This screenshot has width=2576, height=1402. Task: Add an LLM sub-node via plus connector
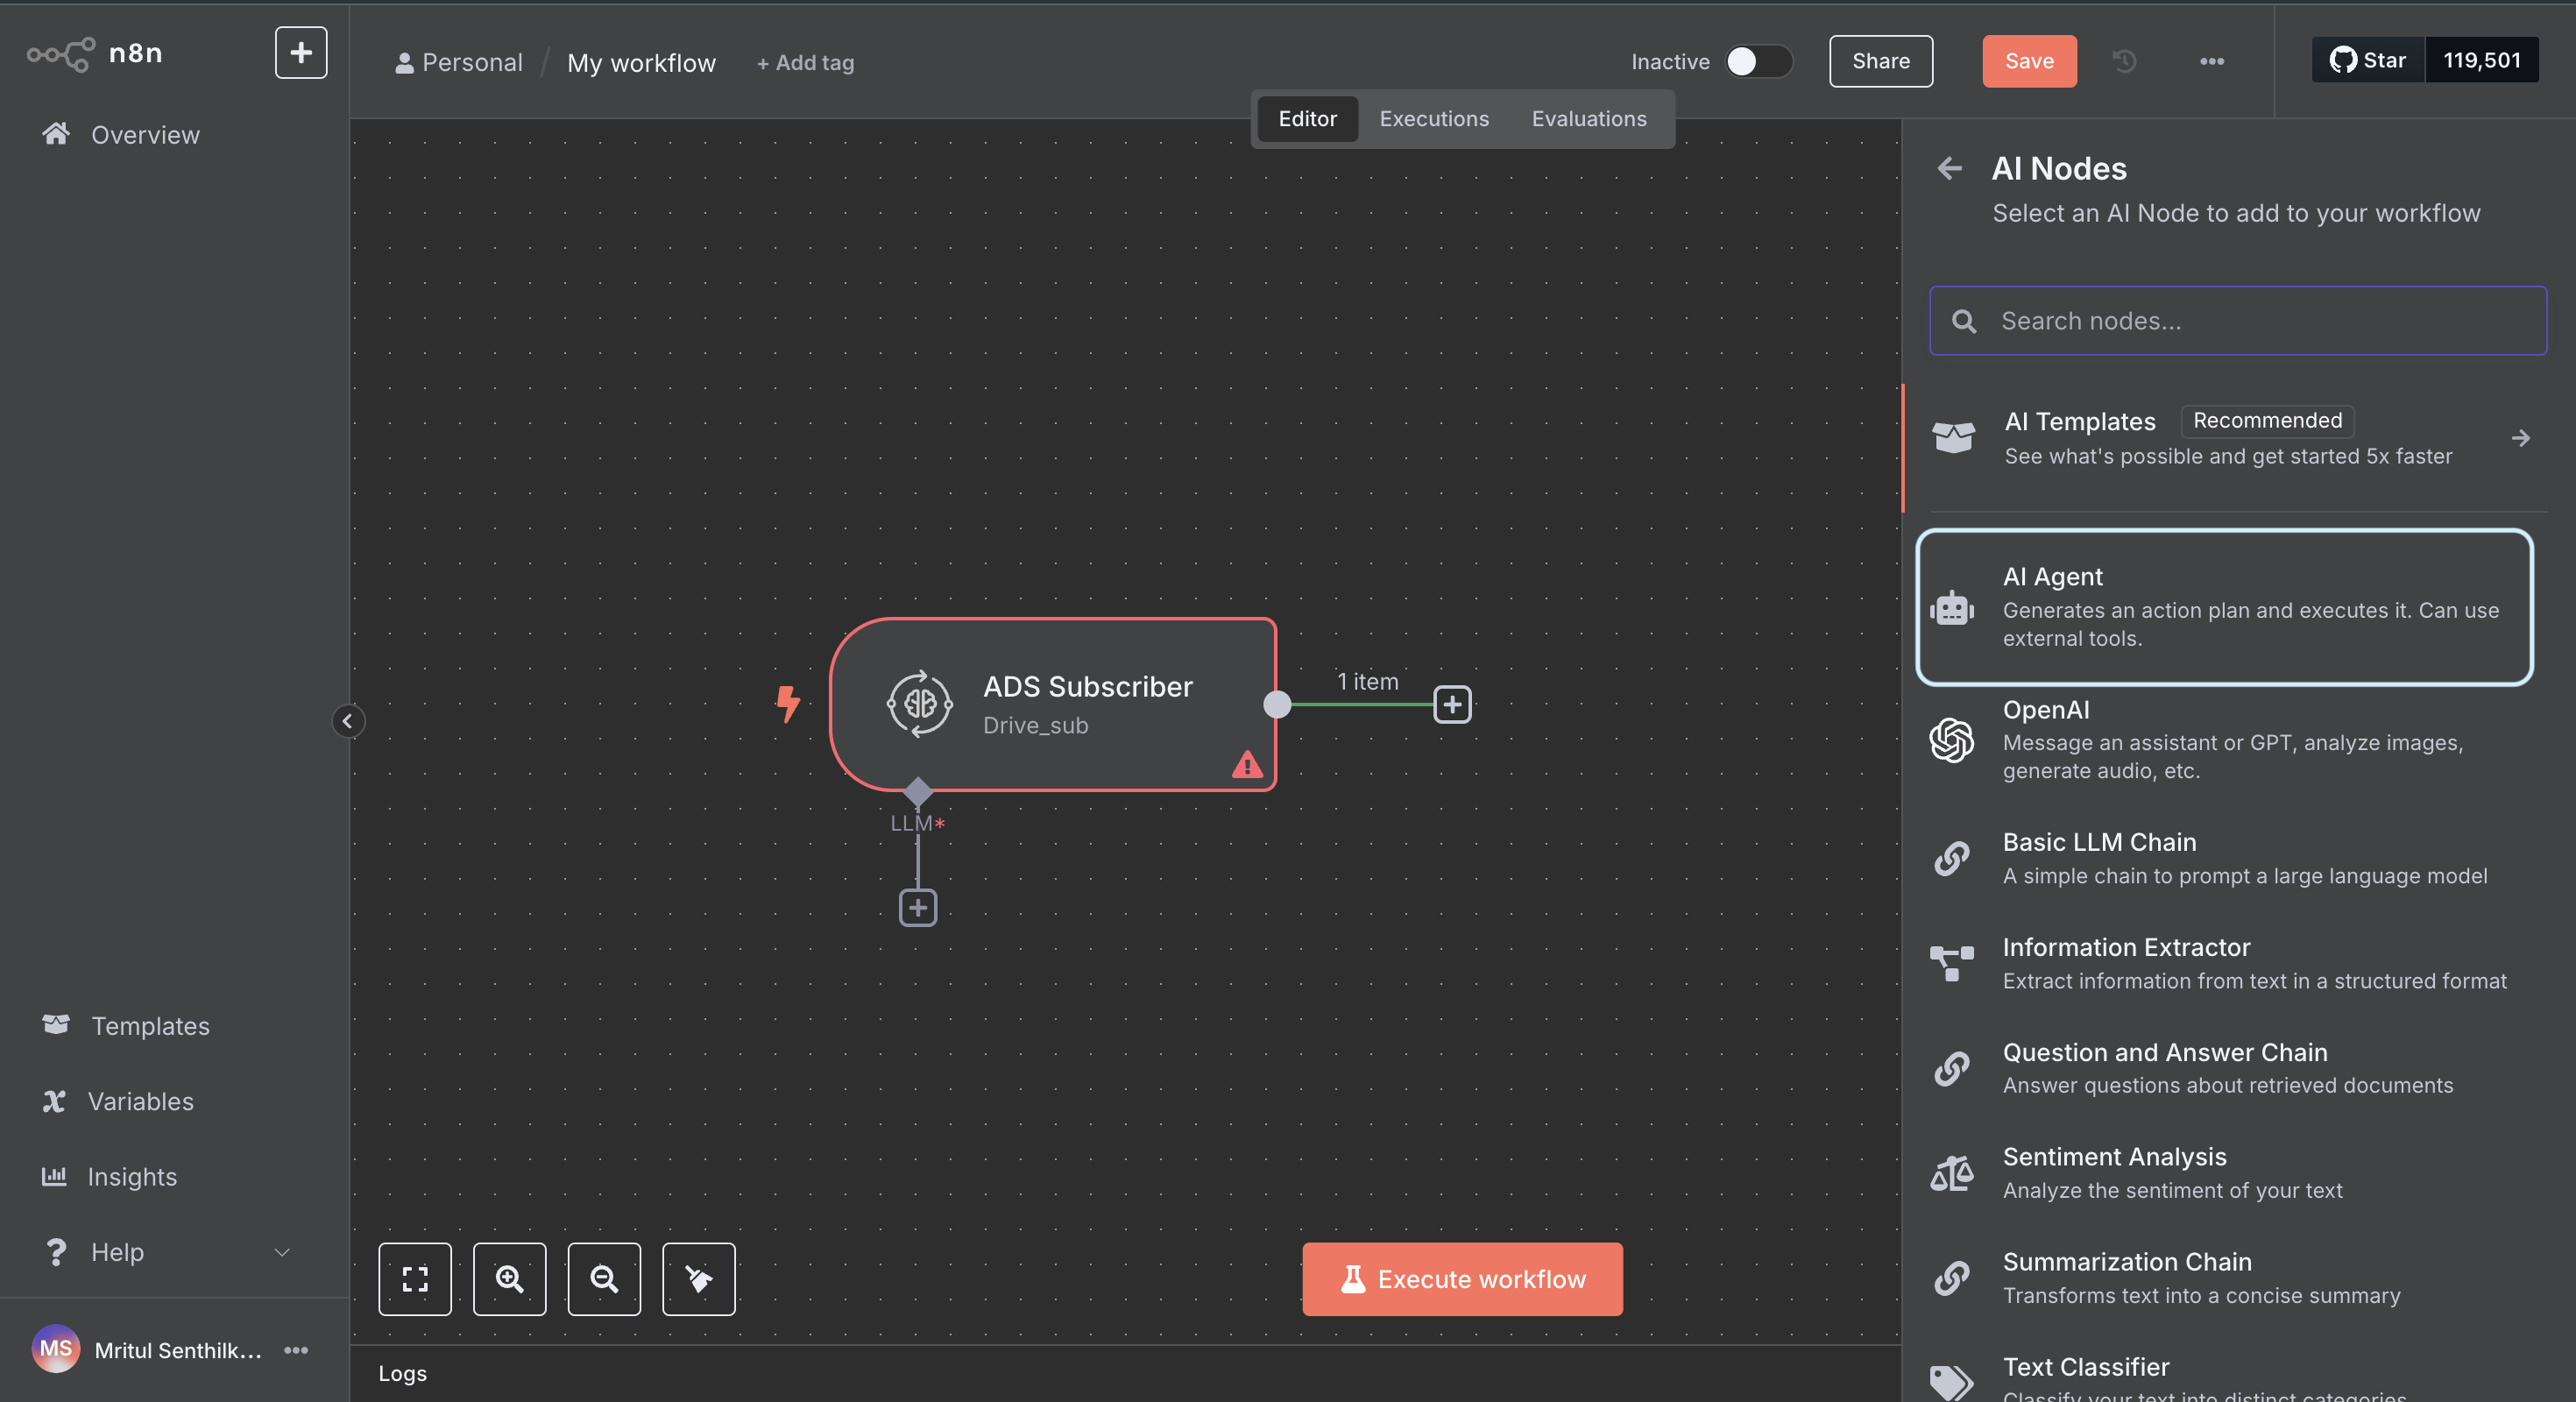(917, 907)
